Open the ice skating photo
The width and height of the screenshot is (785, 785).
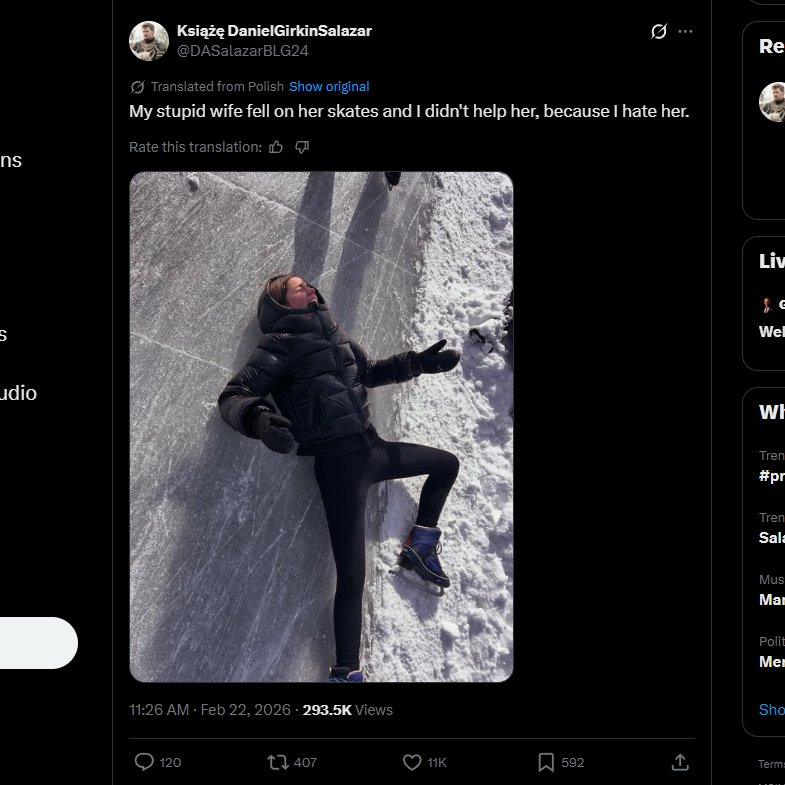(321, 427)
